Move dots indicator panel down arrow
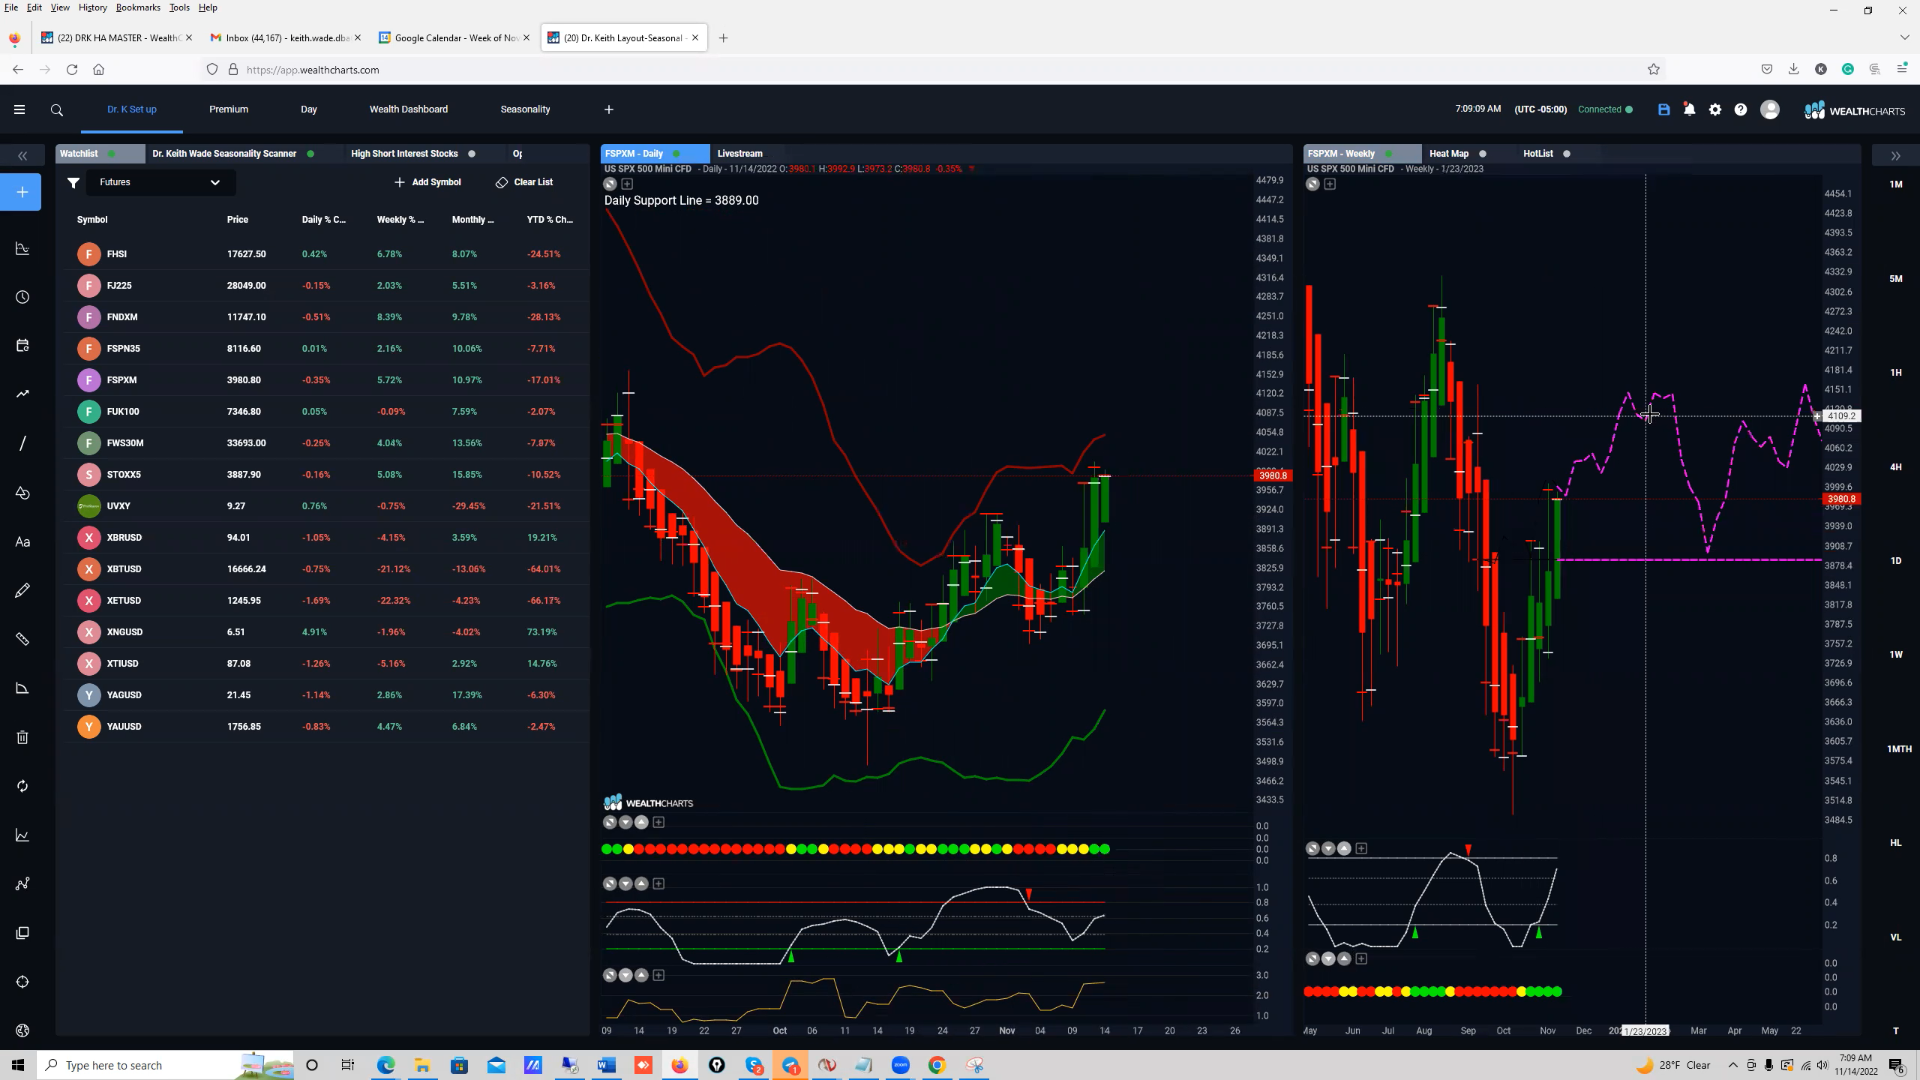Viewport: 1920px width, 1080px height. (626, 822)
